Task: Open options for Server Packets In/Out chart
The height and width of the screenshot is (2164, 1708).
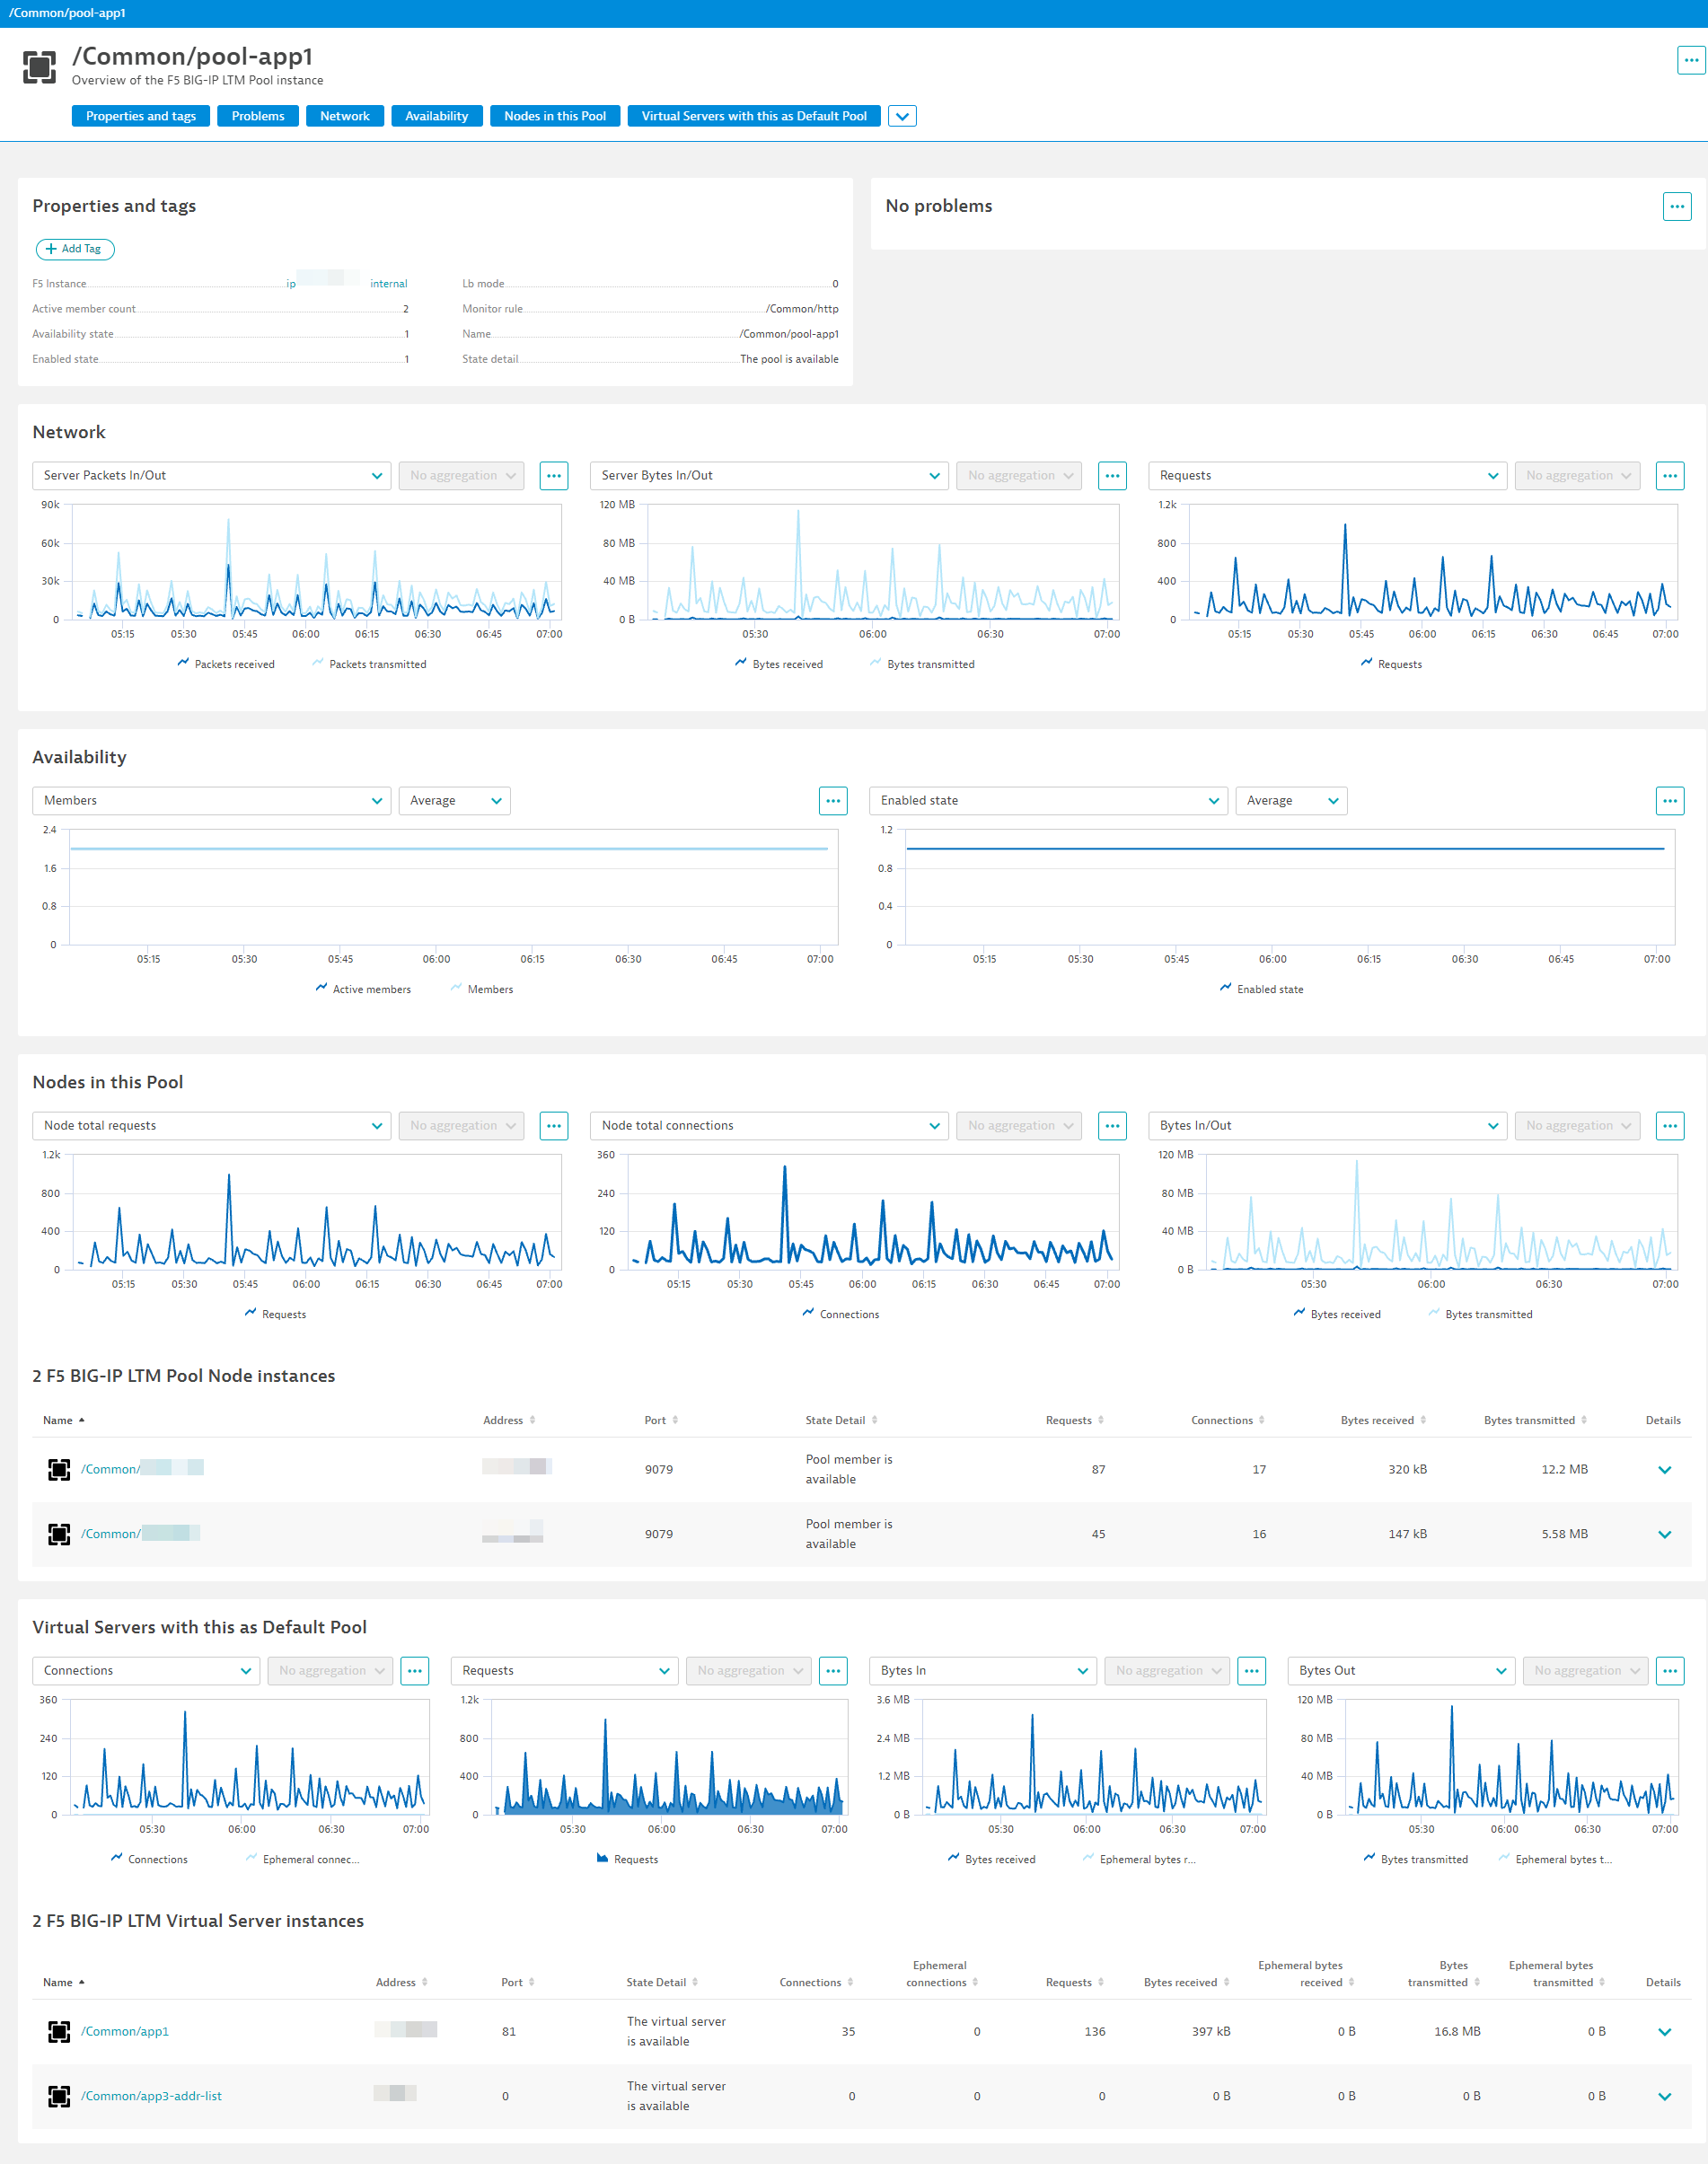Action: click(x=554, y=476)
